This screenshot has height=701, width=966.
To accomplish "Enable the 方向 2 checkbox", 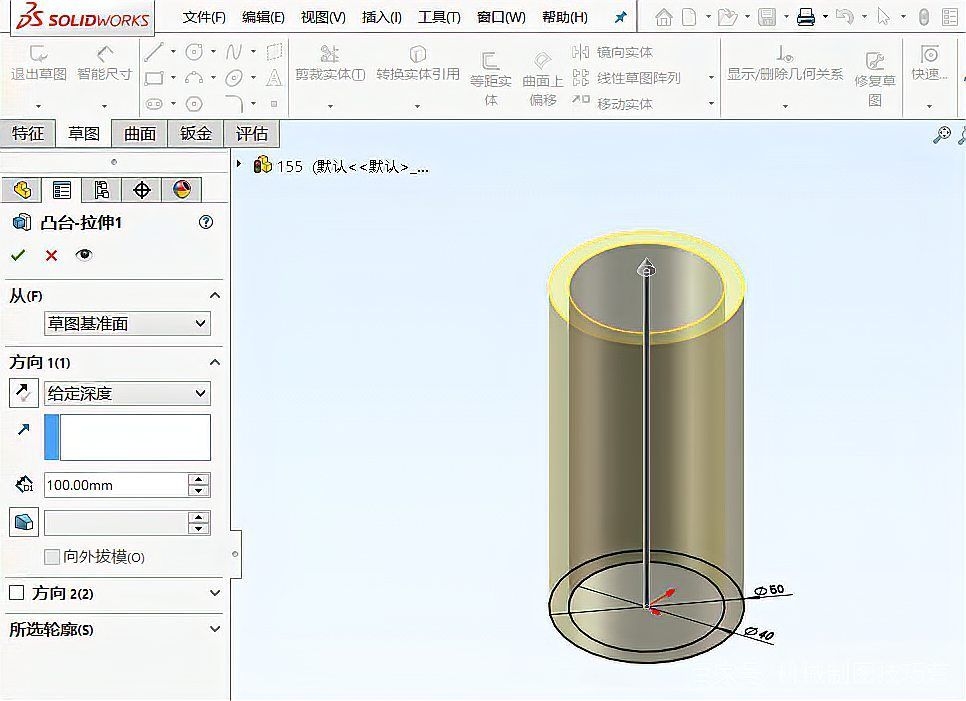I will pos(16,593).
